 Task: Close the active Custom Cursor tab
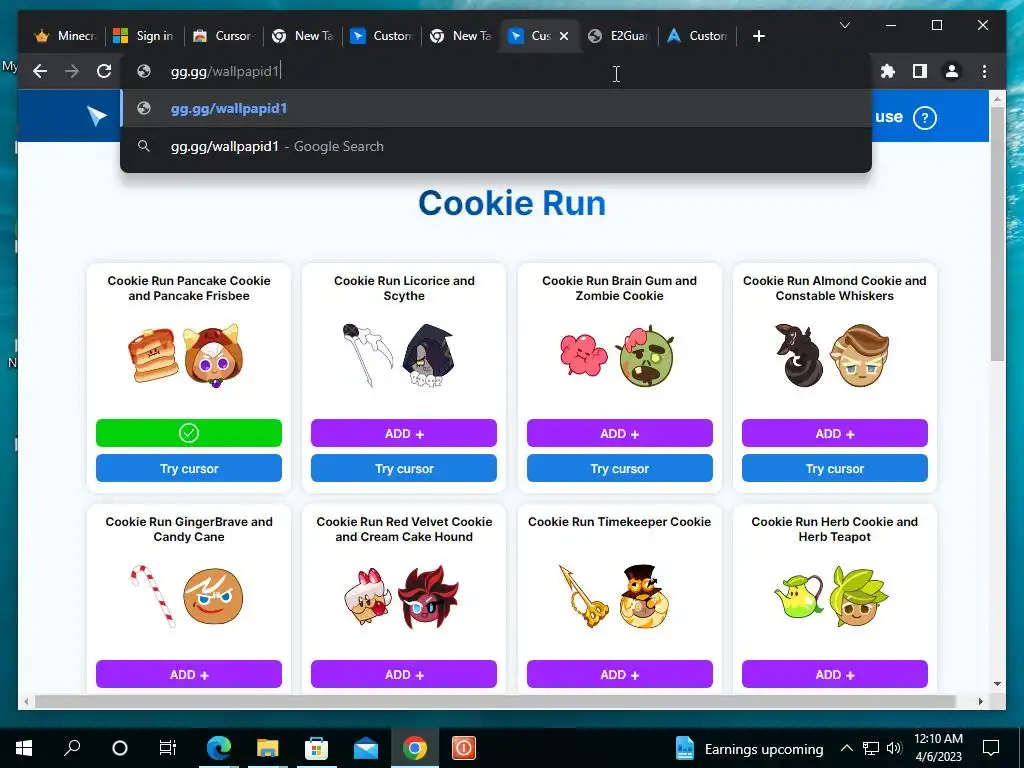coord(564,37)
